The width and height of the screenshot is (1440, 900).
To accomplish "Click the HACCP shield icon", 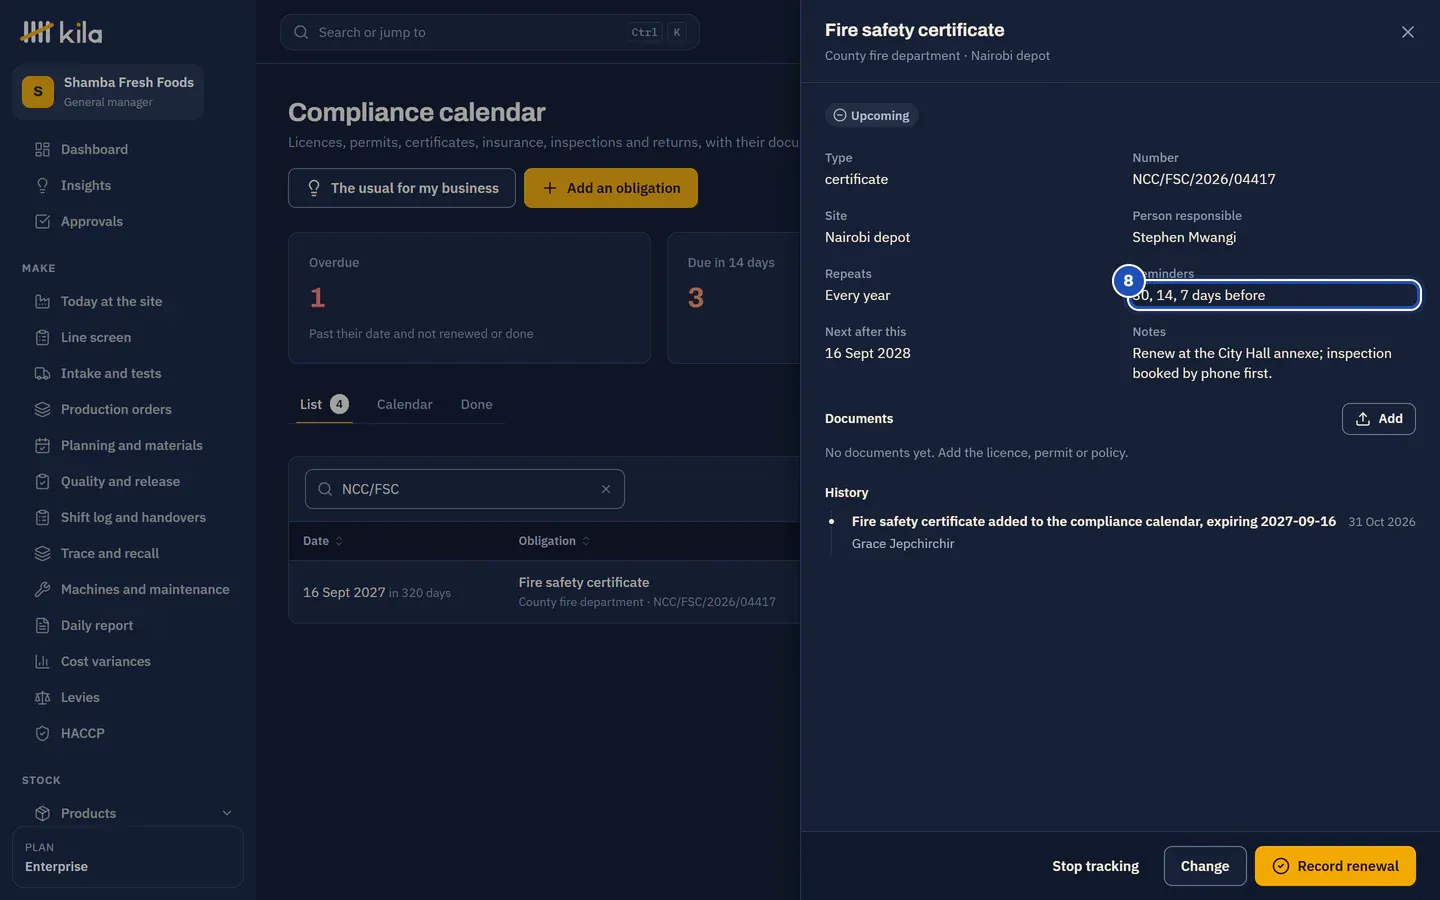I will [x=42, y=734].
